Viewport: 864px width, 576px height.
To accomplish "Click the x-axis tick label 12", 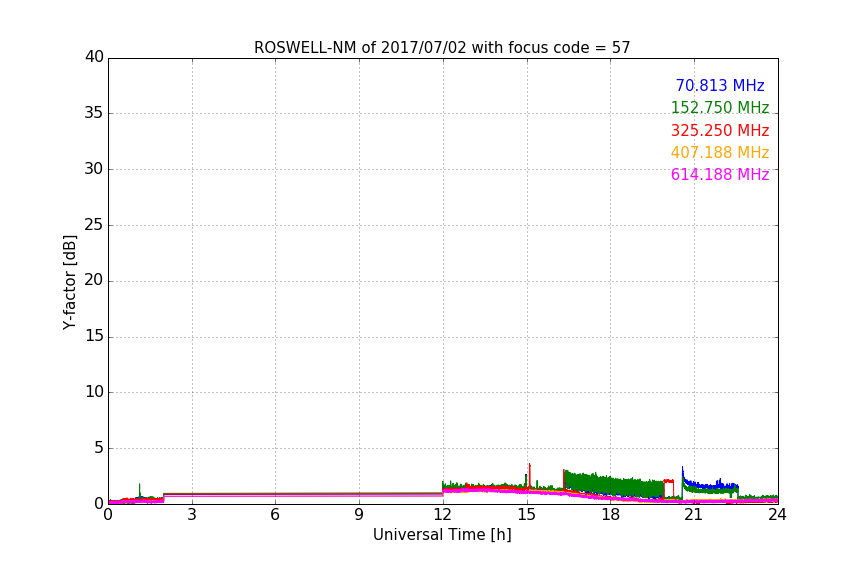I will [x=442, y=515].
